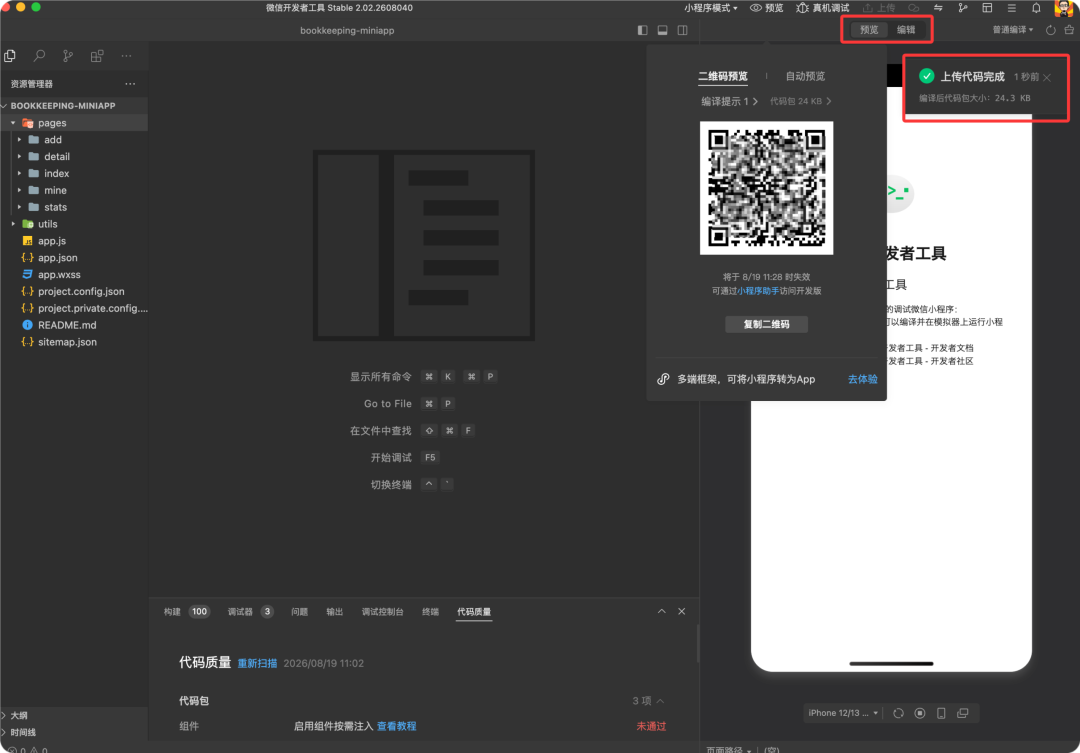Click the preview QR code image
Image resolution: width=1080 pixels, height=753 pixels.
(x=766, y=188)
